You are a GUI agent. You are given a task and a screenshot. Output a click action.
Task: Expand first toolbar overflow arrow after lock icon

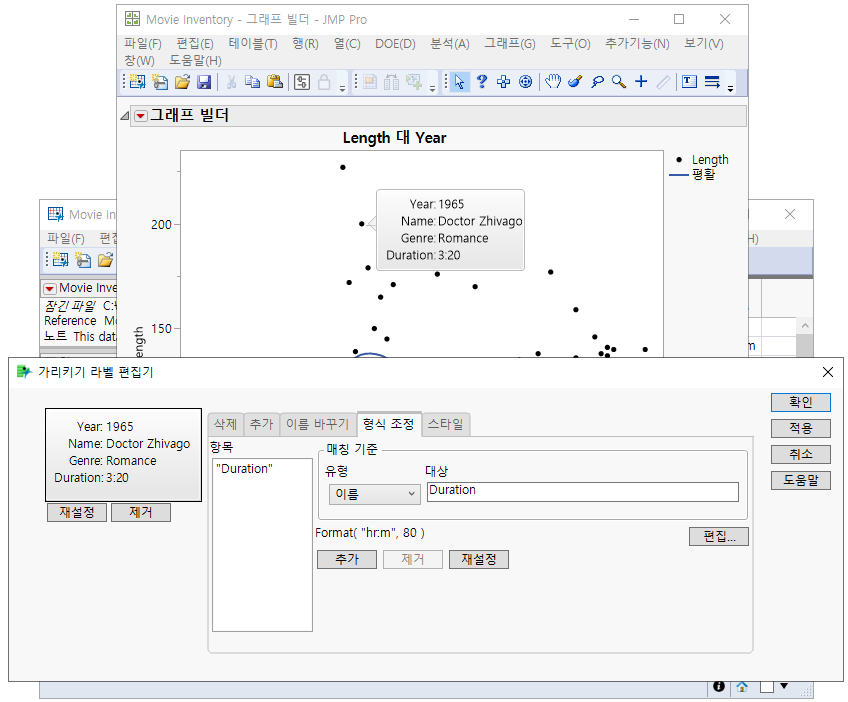click(x=342, y=89)
